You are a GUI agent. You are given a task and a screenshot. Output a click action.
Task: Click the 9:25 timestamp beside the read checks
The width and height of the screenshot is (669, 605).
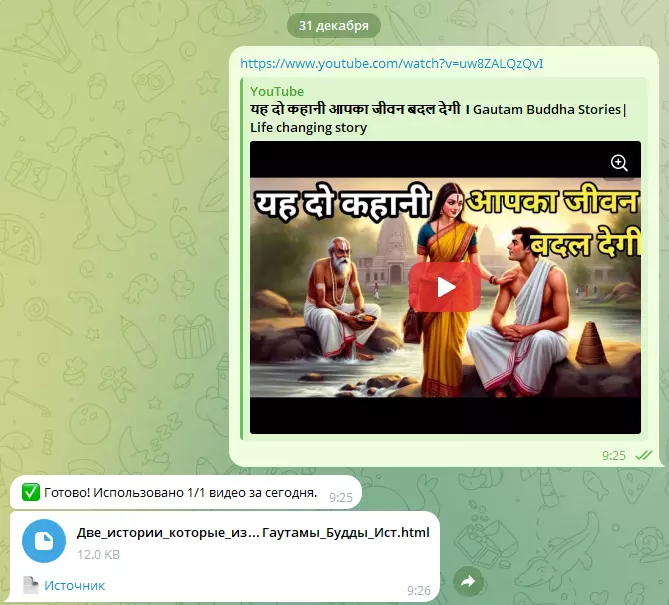coord(613,455)
